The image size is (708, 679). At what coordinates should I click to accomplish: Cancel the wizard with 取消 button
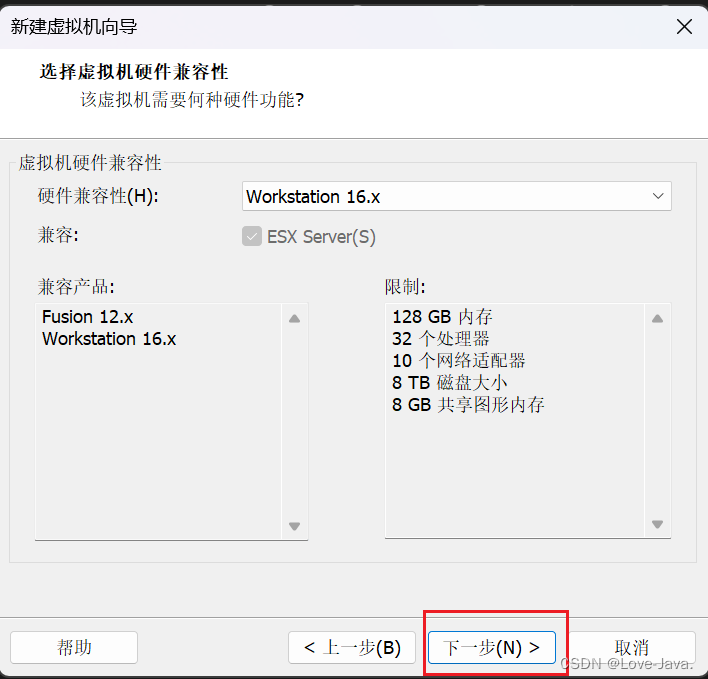click(x=632, y=648)
